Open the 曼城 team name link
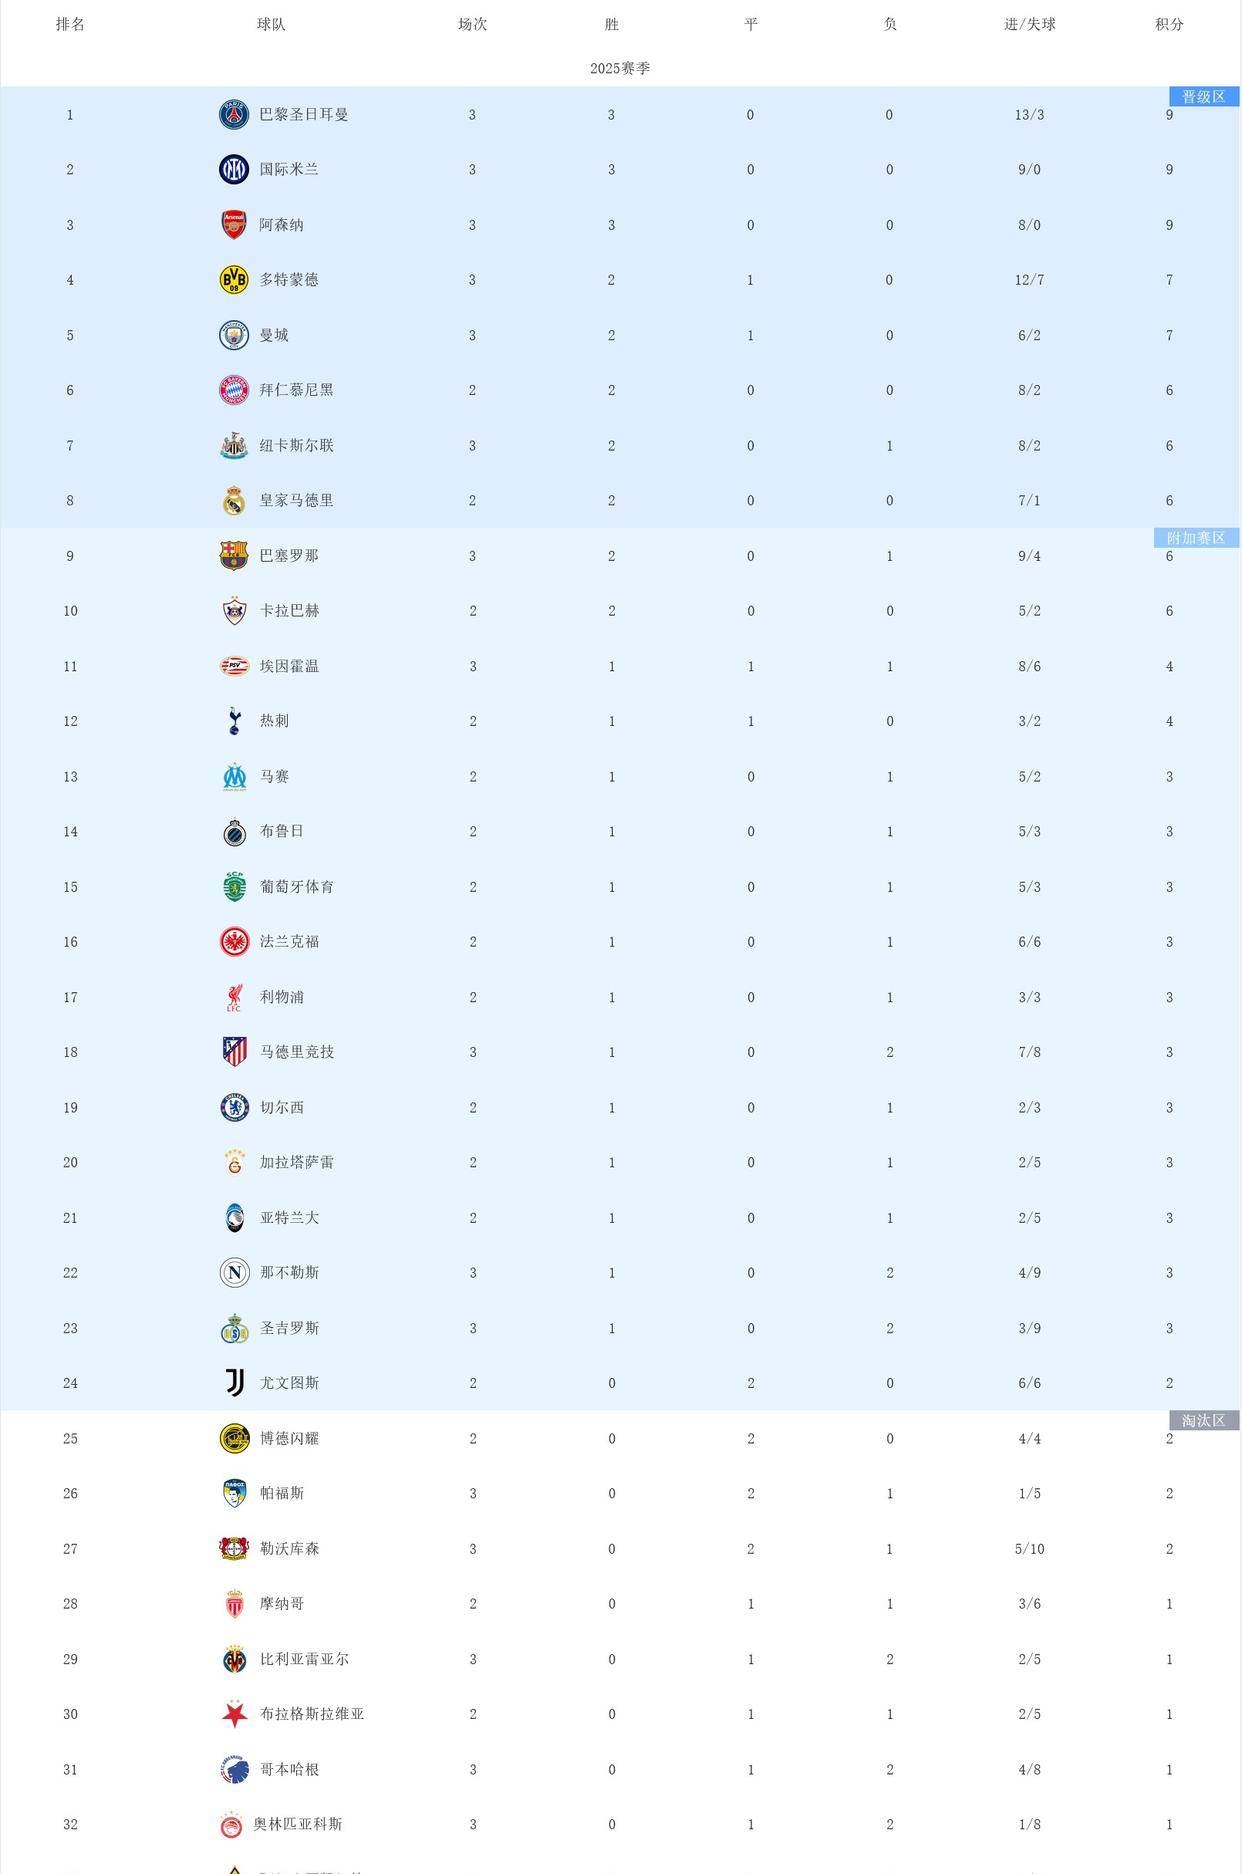Viewport: 1242px width, 1874px height. click(274, 335)
